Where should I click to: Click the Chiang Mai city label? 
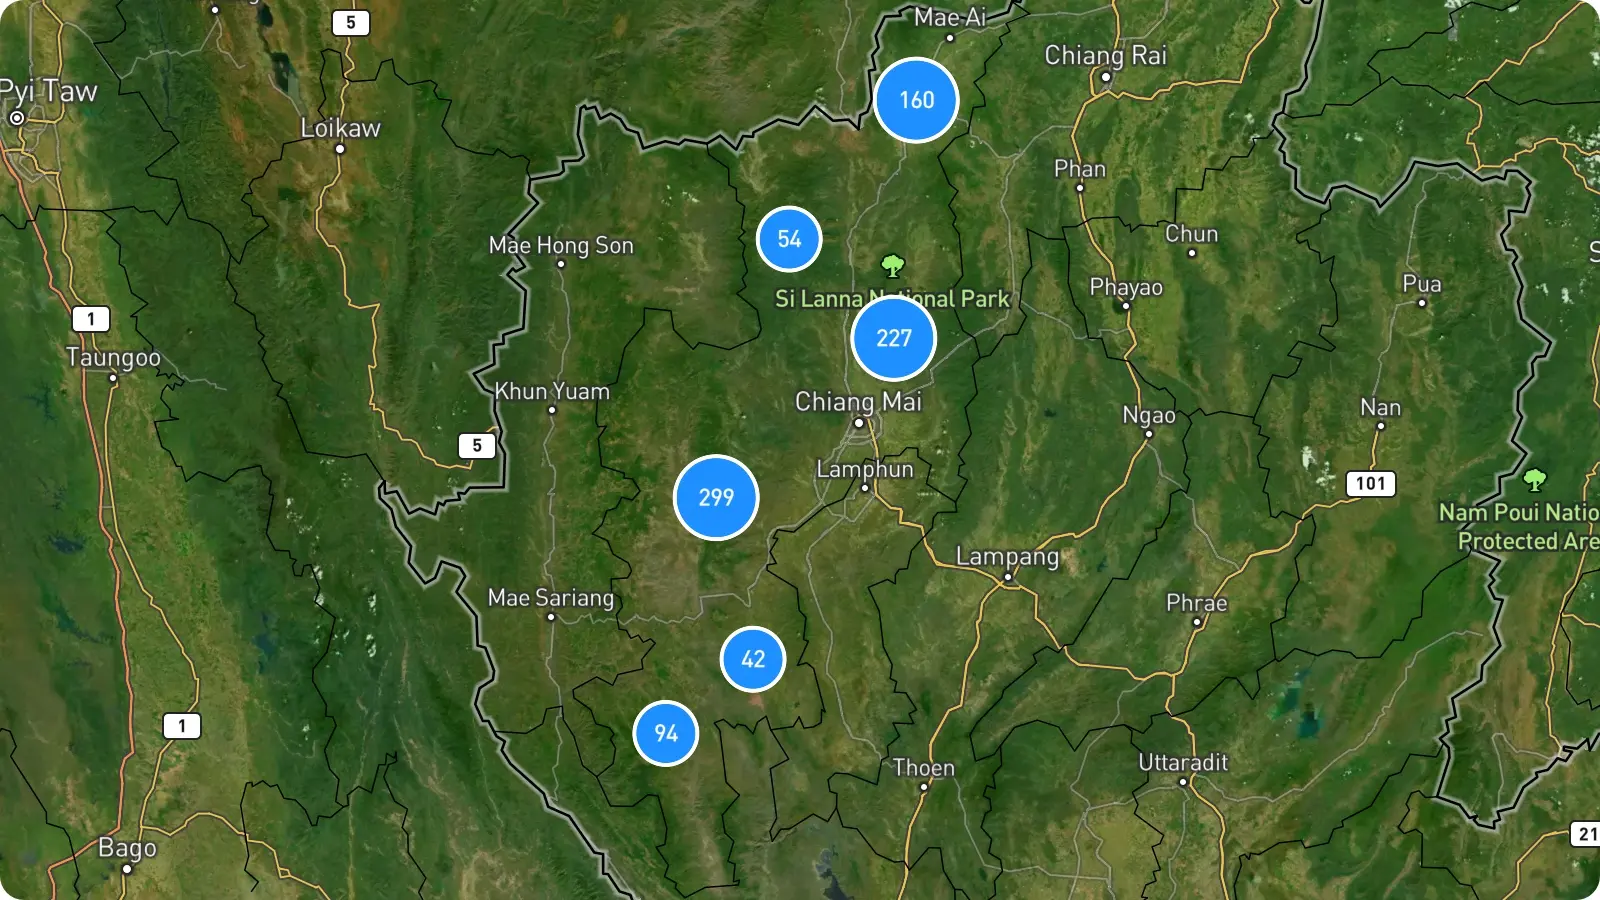coord(858,401)
